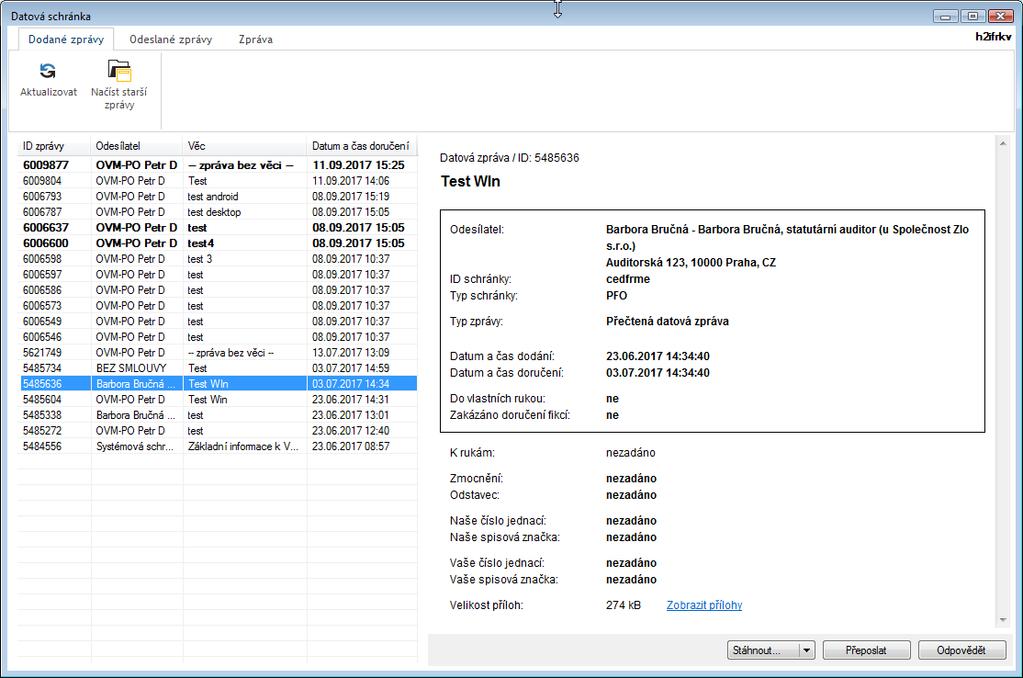Image resolution: width=1023 pixels, height=678 pixels.
Task: Select message row 5485604 Test Win
Action: point(218,399)
